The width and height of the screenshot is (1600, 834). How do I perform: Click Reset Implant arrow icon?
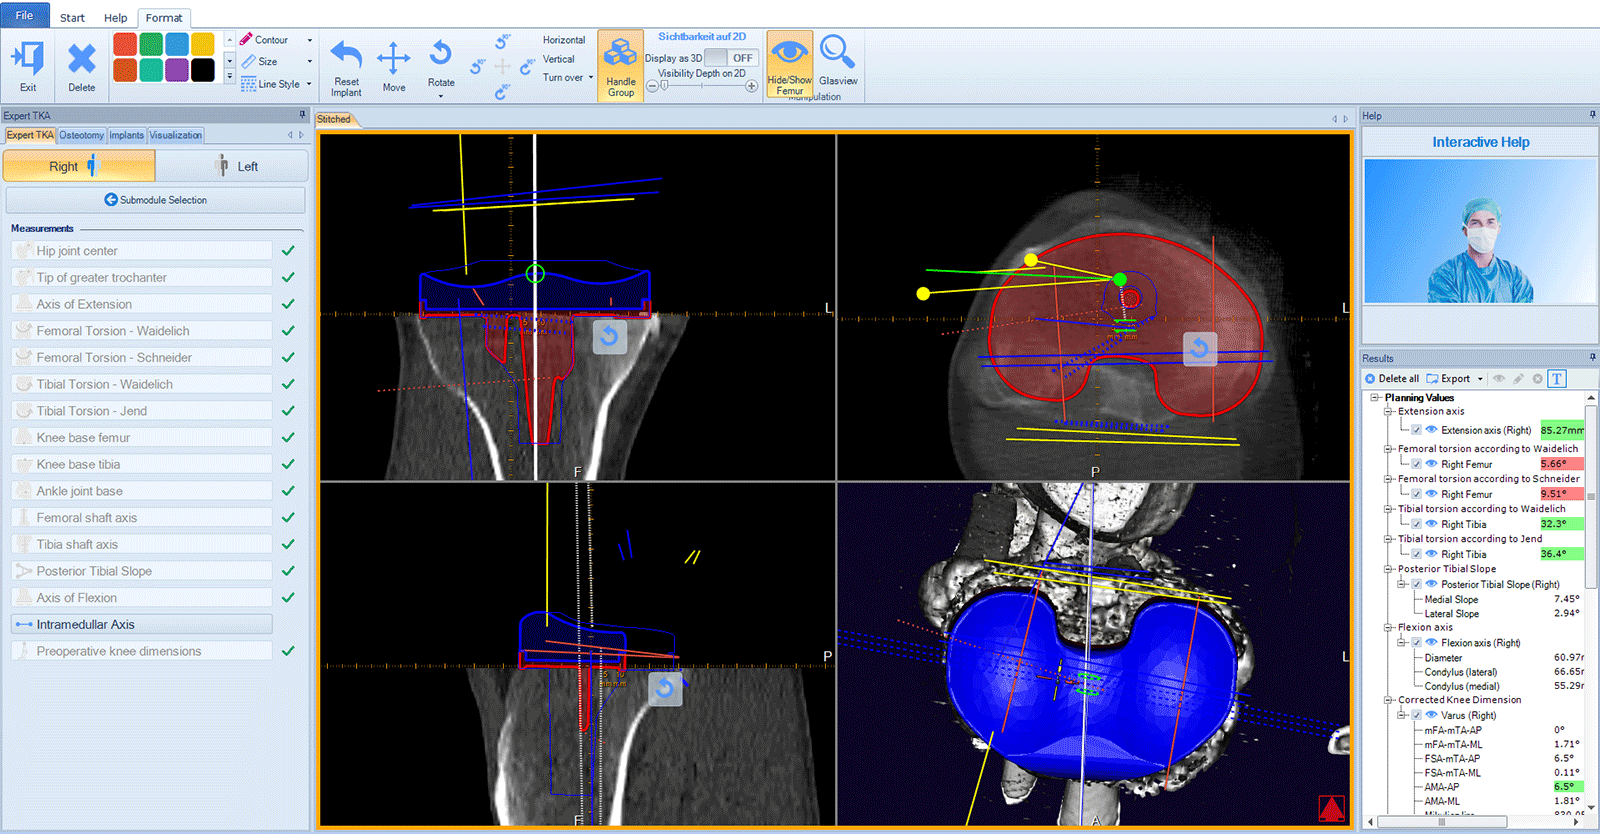click(x=346, y=56)
